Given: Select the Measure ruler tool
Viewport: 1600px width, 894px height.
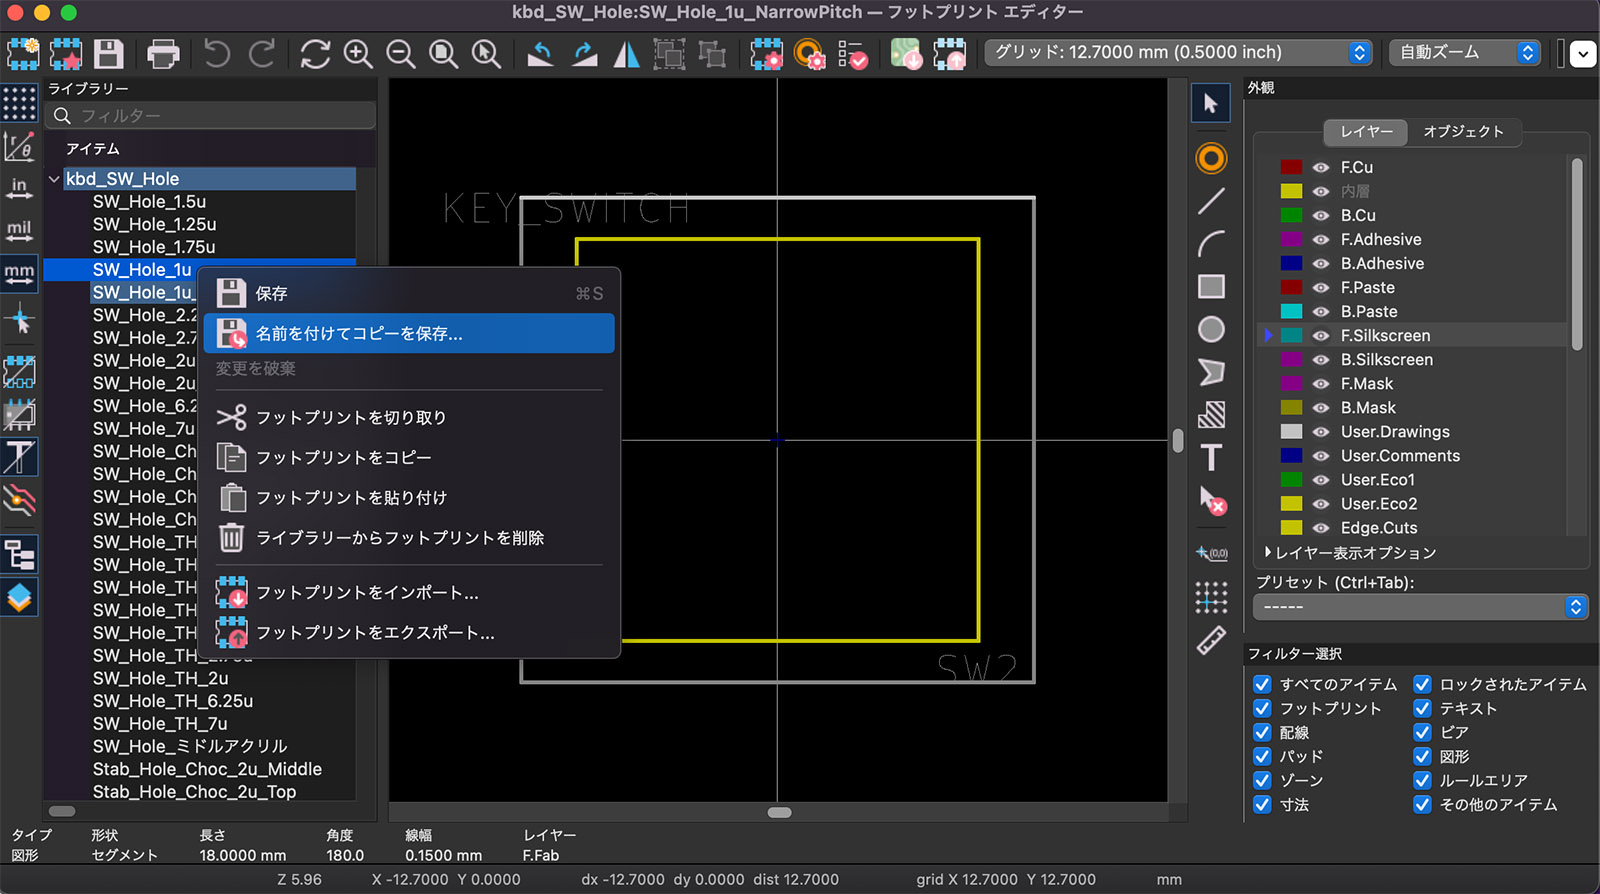Looking at the screenshot, I should [1211, 640].
